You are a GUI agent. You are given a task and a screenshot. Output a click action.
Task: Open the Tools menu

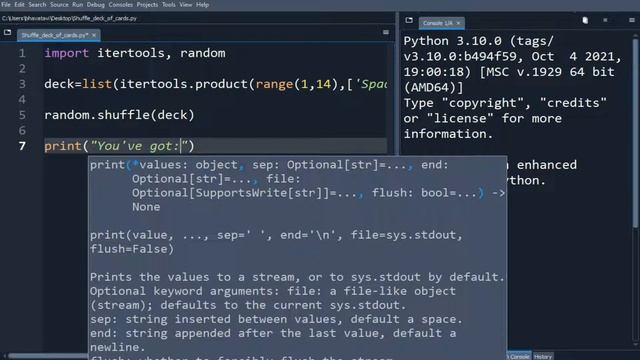tap(169, 5)
